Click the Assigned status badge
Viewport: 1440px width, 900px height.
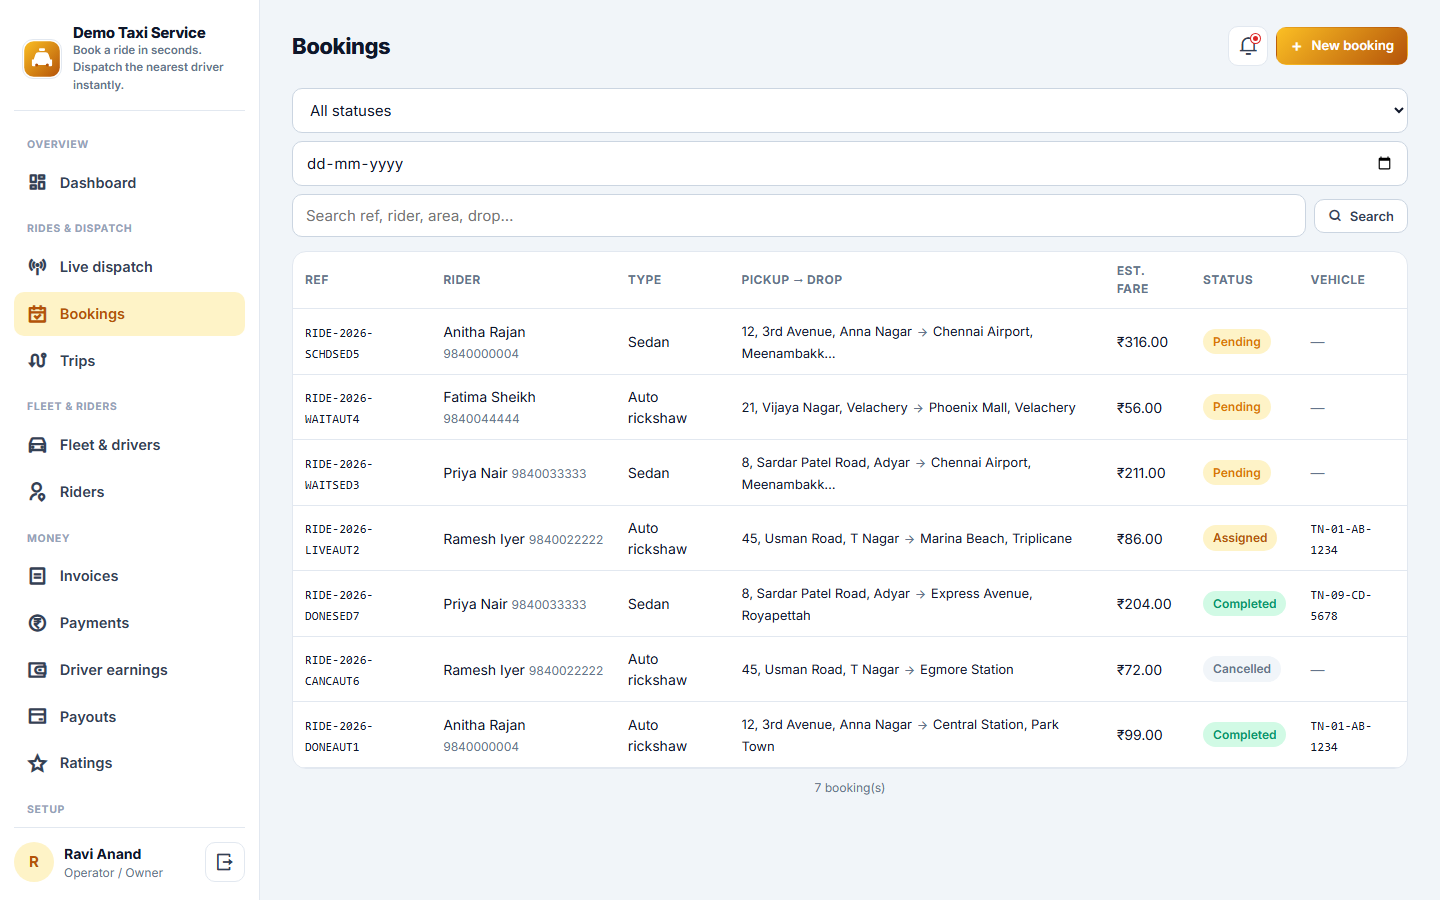point(1240,538)
